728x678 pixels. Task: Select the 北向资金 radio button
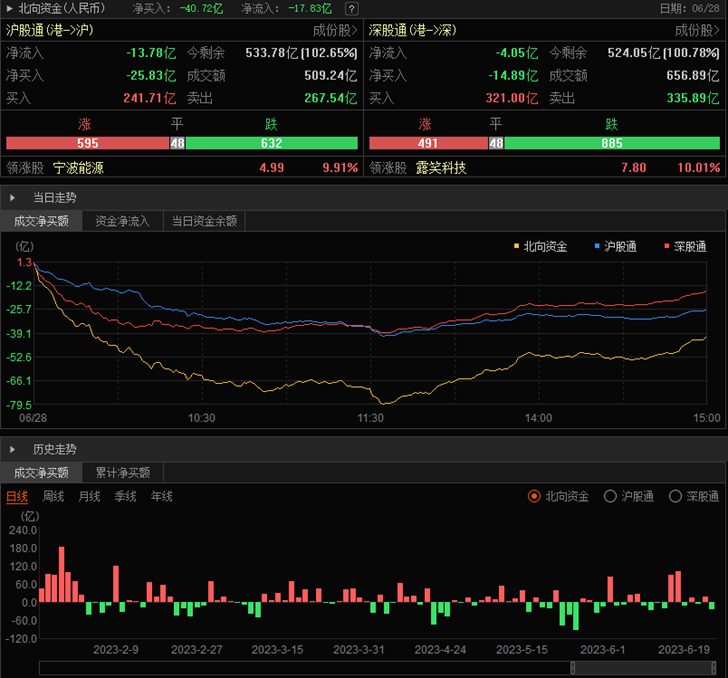(x=534, y=496)
